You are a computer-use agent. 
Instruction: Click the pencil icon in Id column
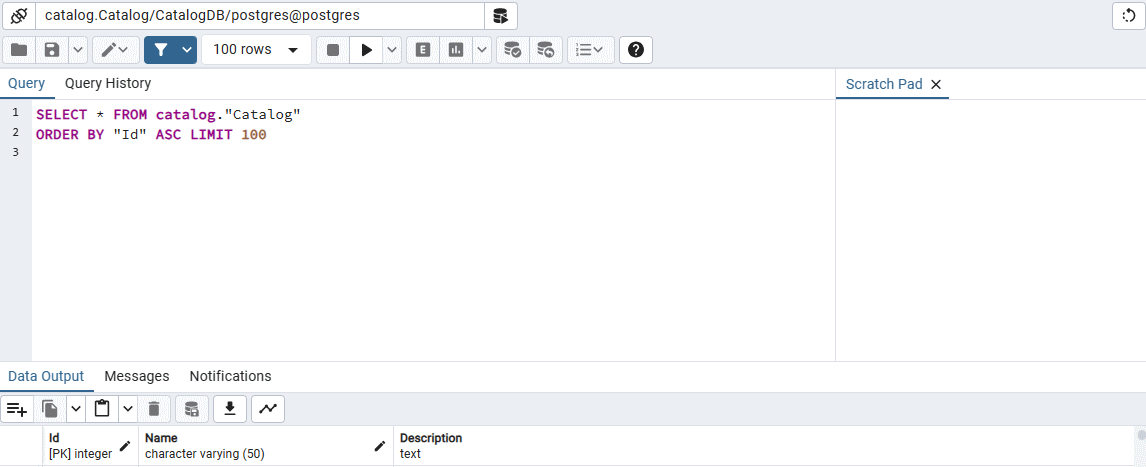(125, 446)
